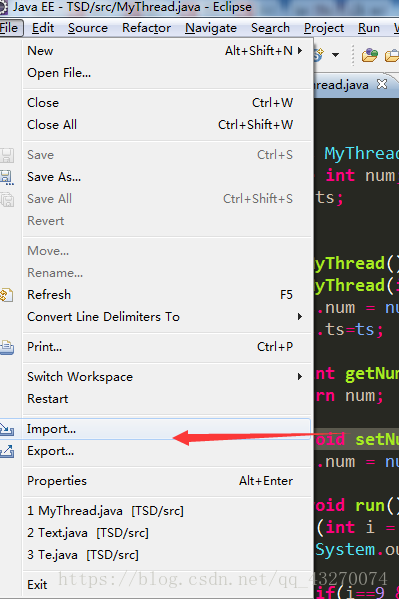Select the Move... entry
399x599 pixels.
click(167, 251)
